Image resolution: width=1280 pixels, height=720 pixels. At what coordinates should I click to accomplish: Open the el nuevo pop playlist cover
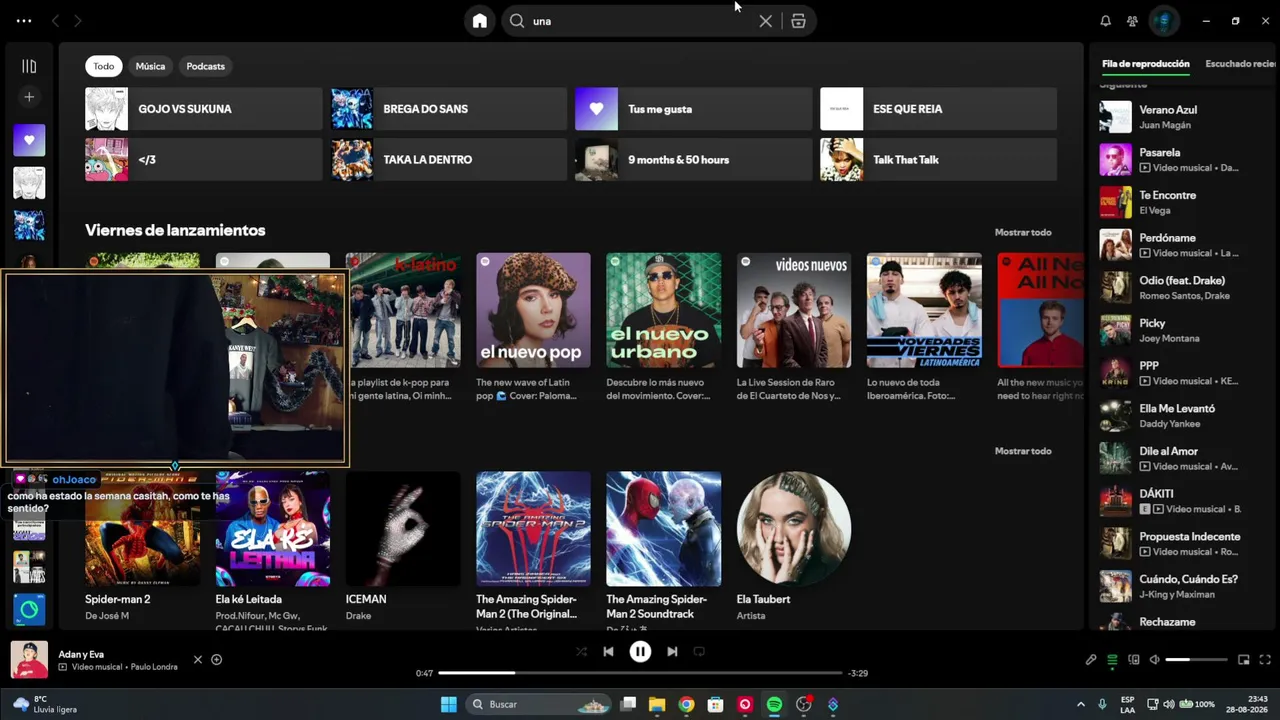click(533, 310)
